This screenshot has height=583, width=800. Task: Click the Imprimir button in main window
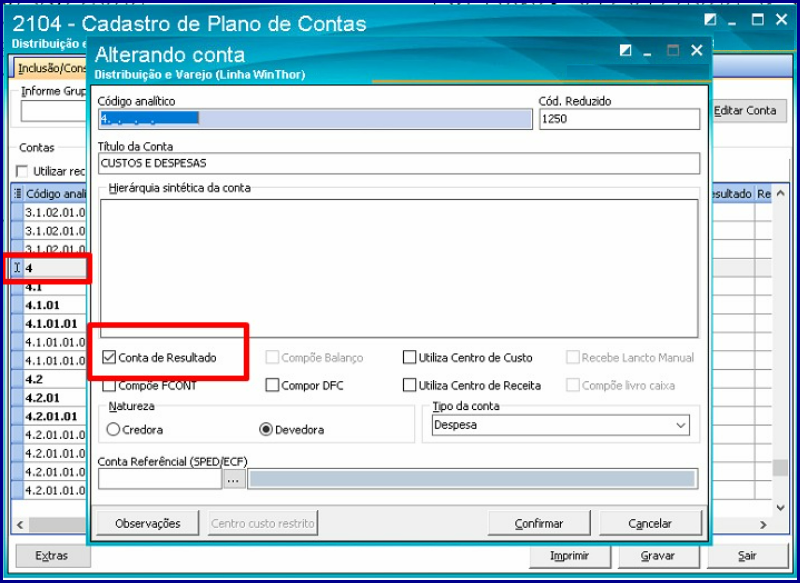(569, 555)
